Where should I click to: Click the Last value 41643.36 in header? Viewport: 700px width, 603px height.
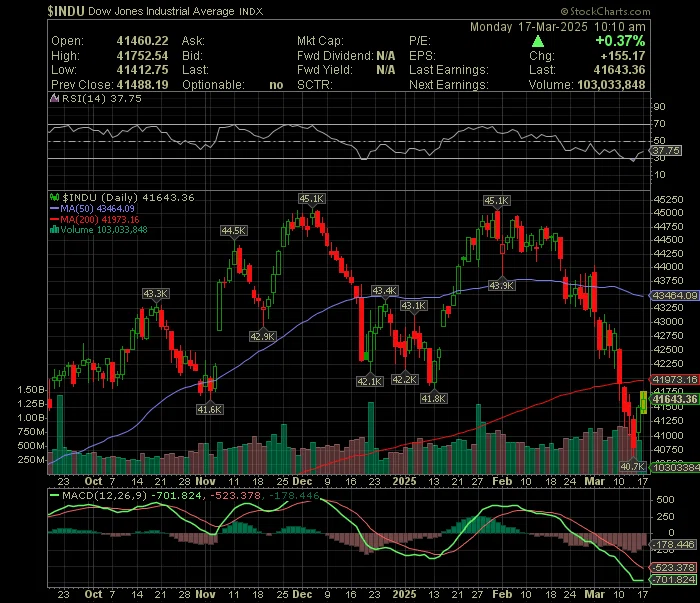[619, 70]
